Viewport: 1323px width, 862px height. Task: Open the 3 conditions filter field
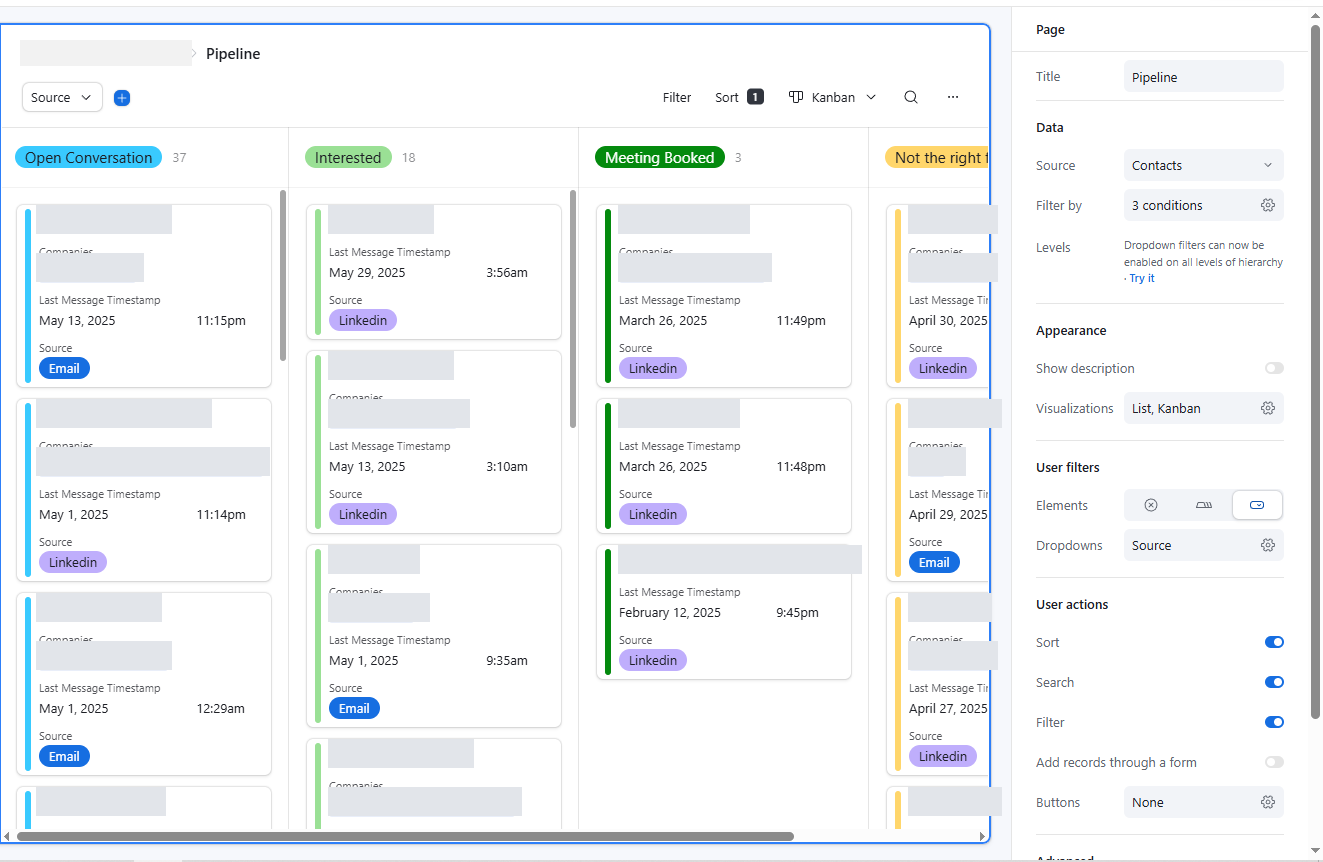click(1204, 205)
